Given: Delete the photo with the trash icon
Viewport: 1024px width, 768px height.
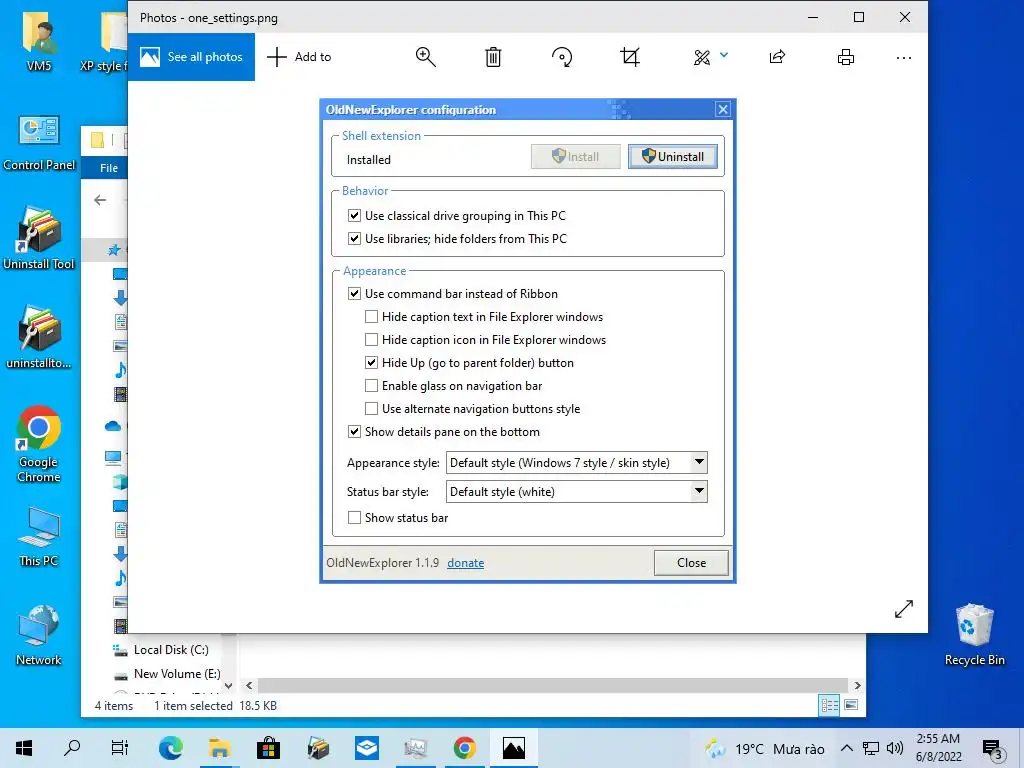Looking at the screenshot, I should coord(493,57).
